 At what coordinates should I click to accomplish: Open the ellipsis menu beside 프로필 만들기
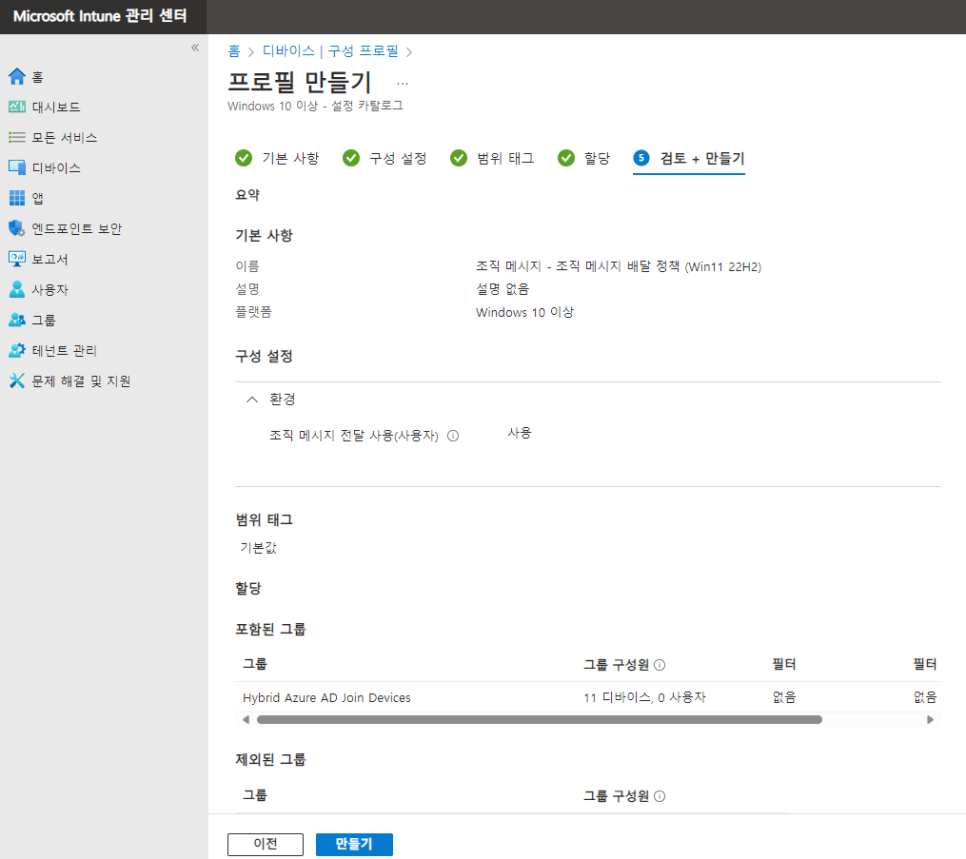click(402, 83)
